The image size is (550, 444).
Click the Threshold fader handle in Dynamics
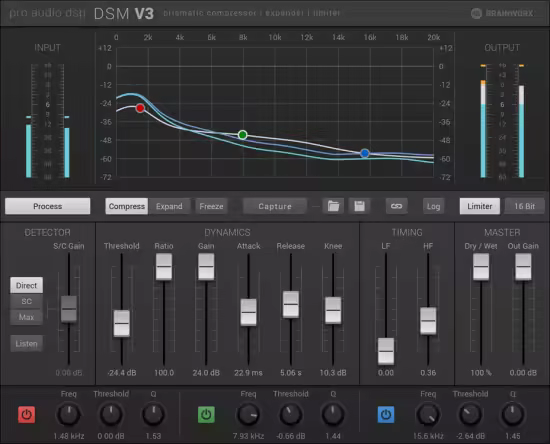click(x=122, y=323)
